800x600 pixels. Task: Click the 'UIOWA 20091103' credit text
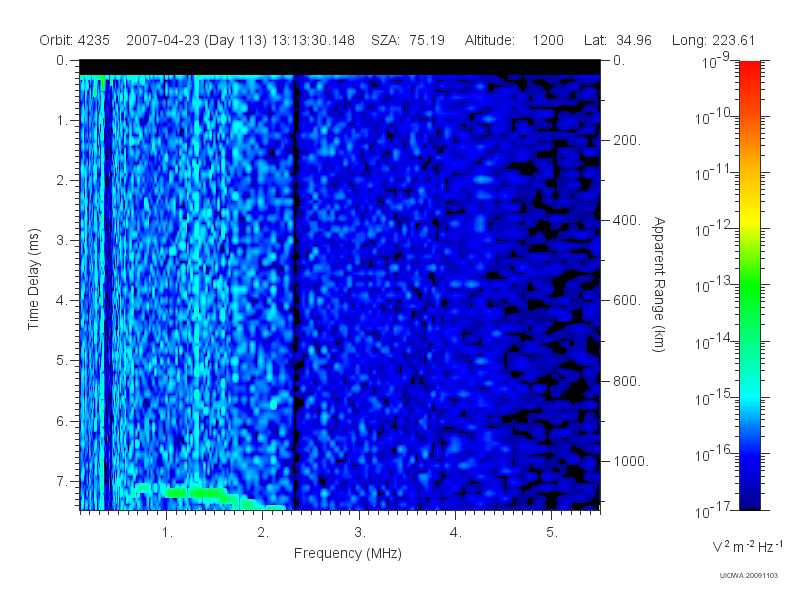click(748, 576)
